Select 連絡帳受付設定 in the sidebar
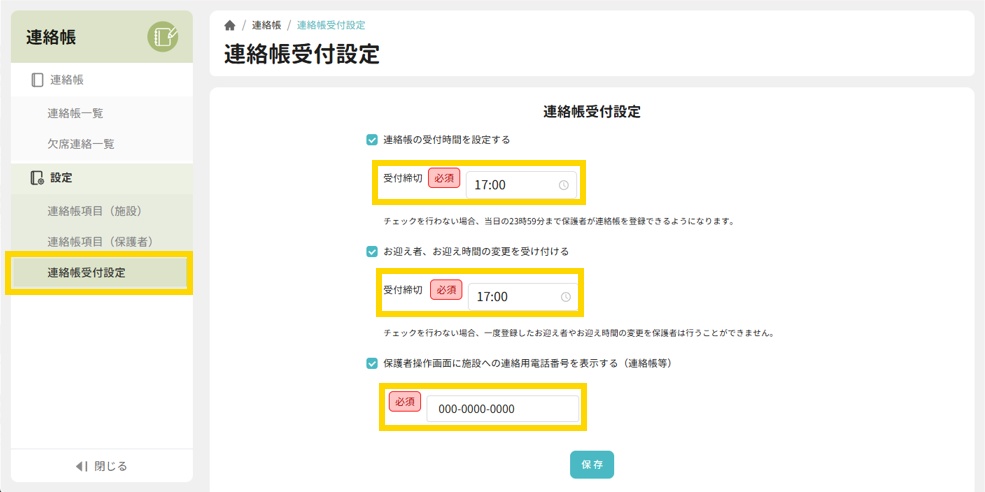Viewport: 985px width, 492px height. click(x=86, y=272)
